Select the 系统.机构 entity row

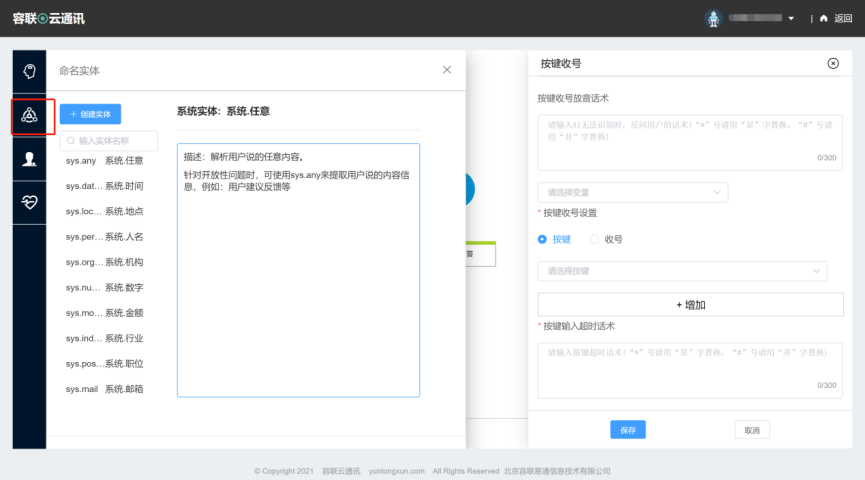104,262
